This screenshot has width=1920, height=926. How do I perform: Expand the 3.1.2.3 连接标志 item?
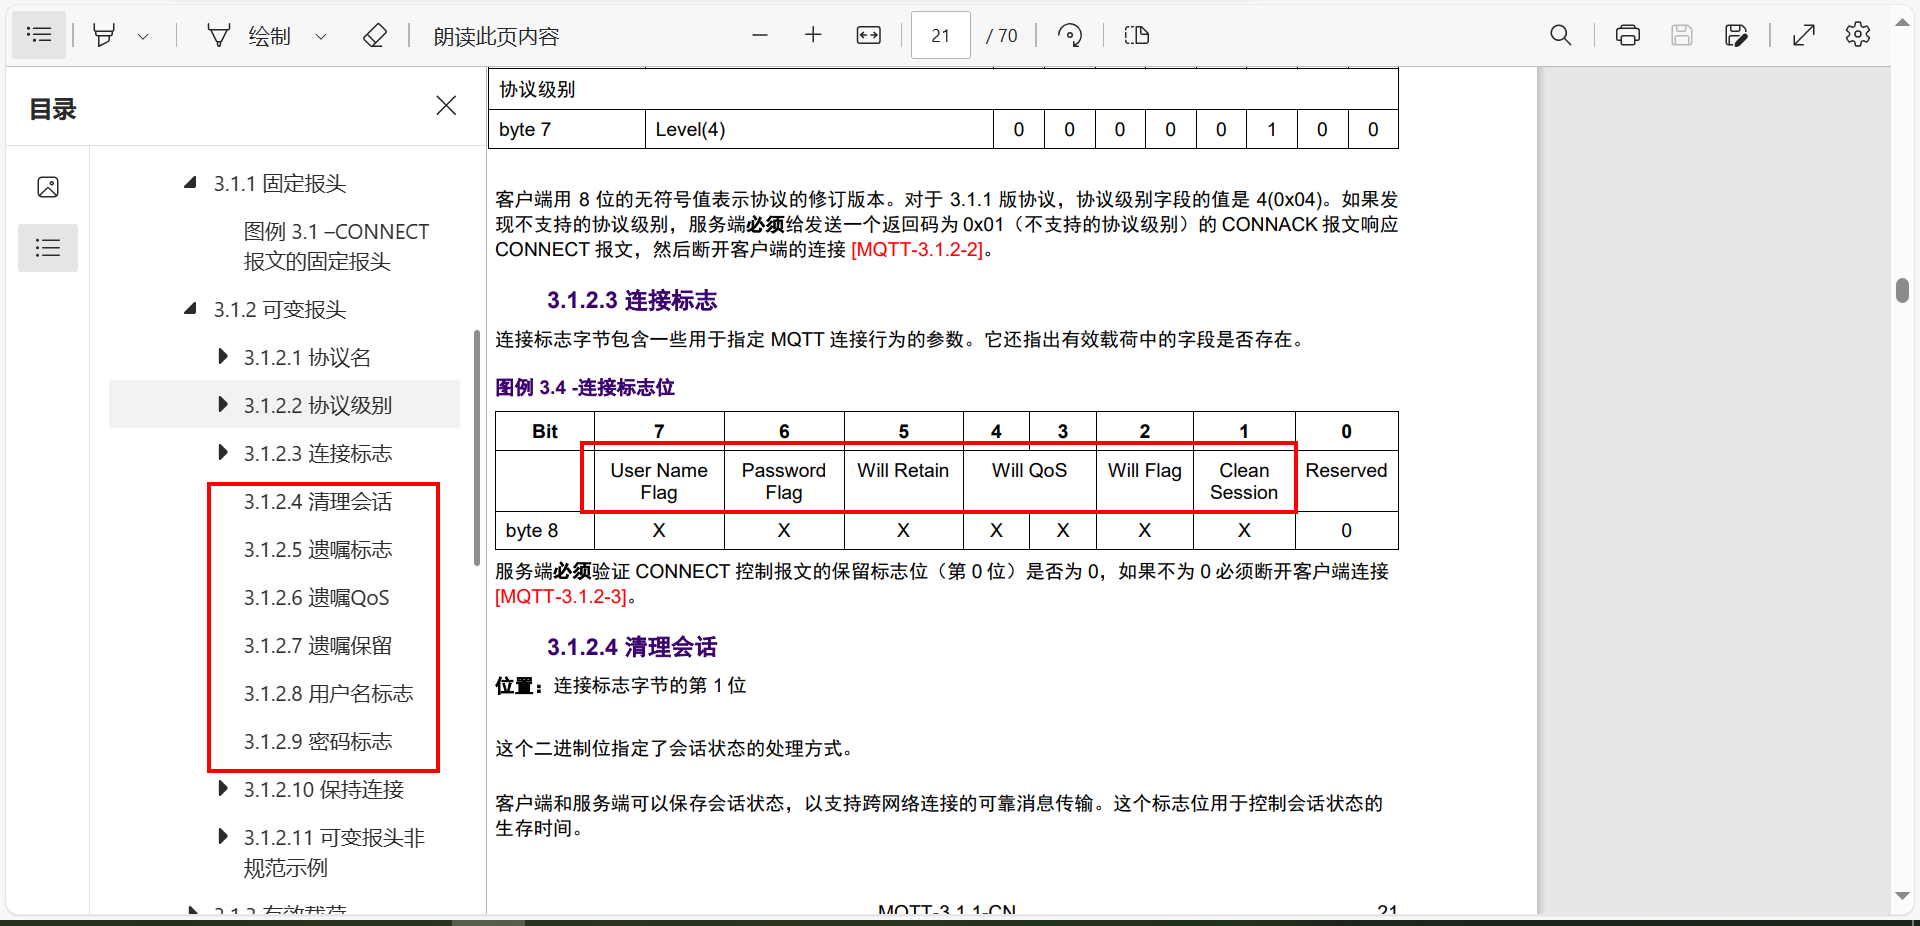(x=222, y=452)
